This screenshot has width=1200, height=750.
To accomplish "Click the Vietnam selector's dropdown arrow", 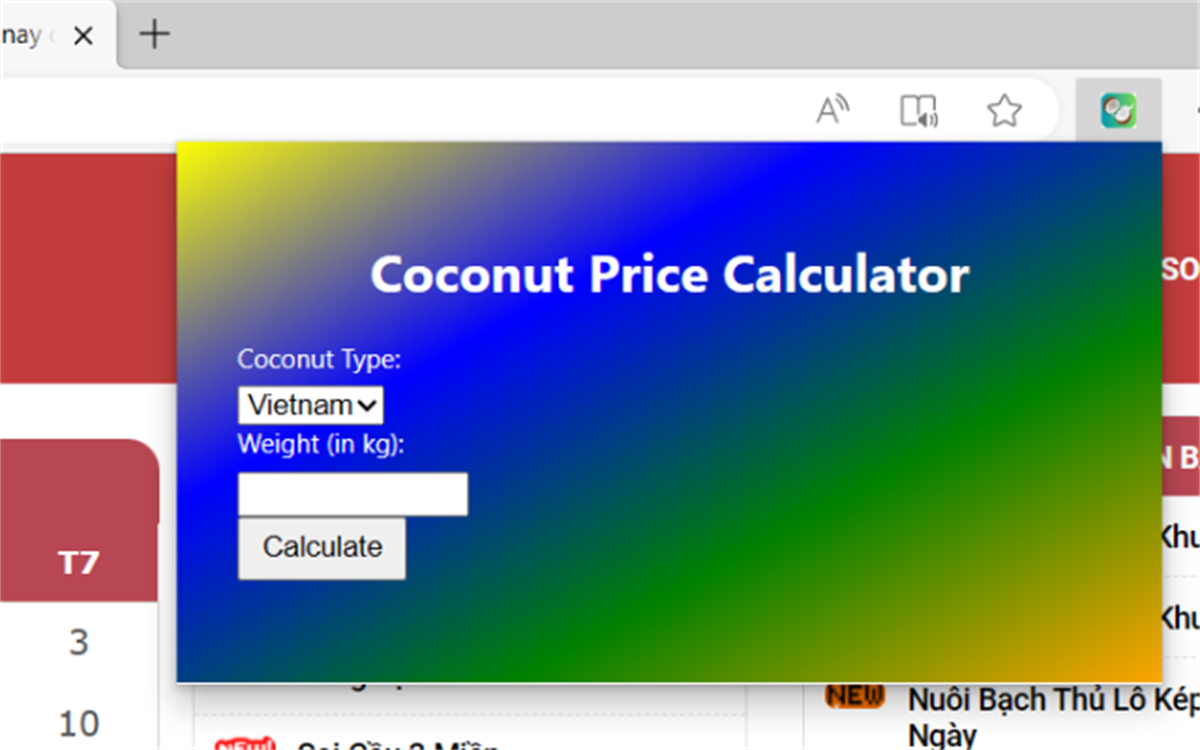I will click(370, 404).
